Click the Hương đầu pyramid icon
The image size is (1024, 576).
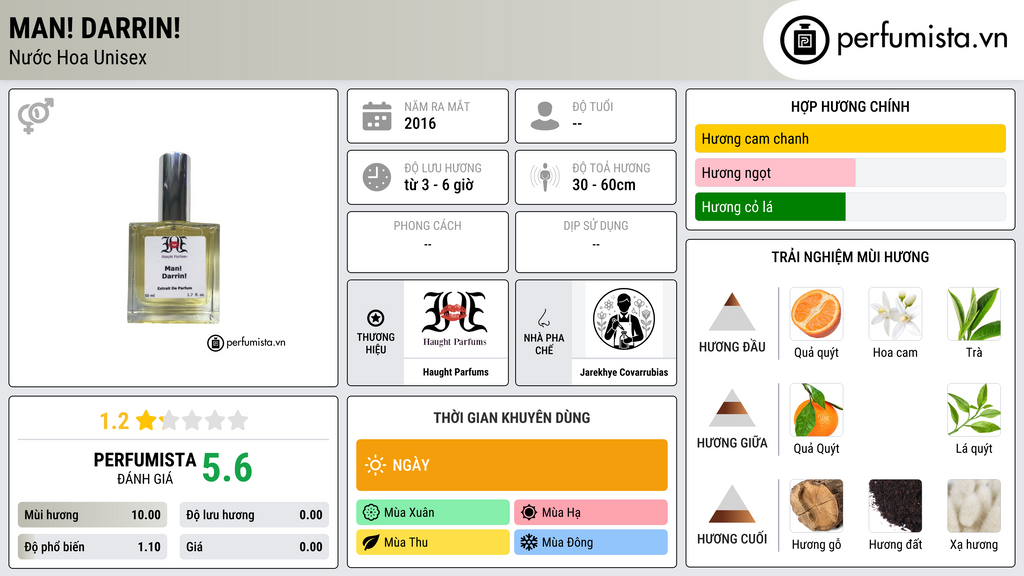coord(731,312)
